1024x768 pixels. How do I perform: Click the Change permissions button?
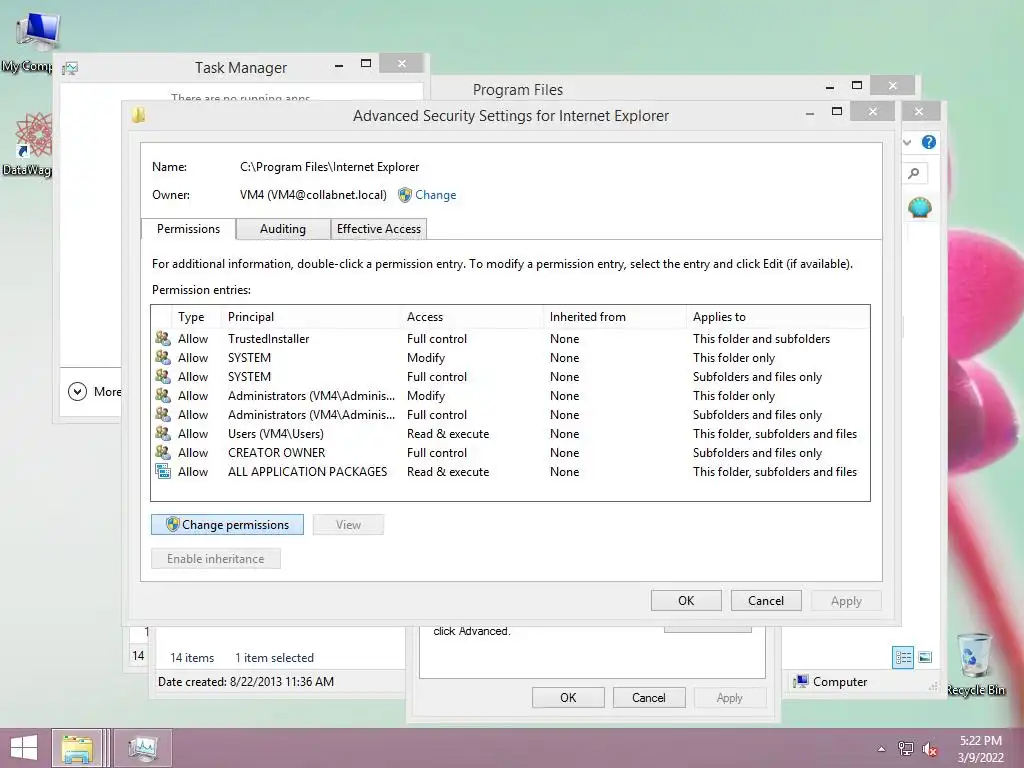coord(227,524)
